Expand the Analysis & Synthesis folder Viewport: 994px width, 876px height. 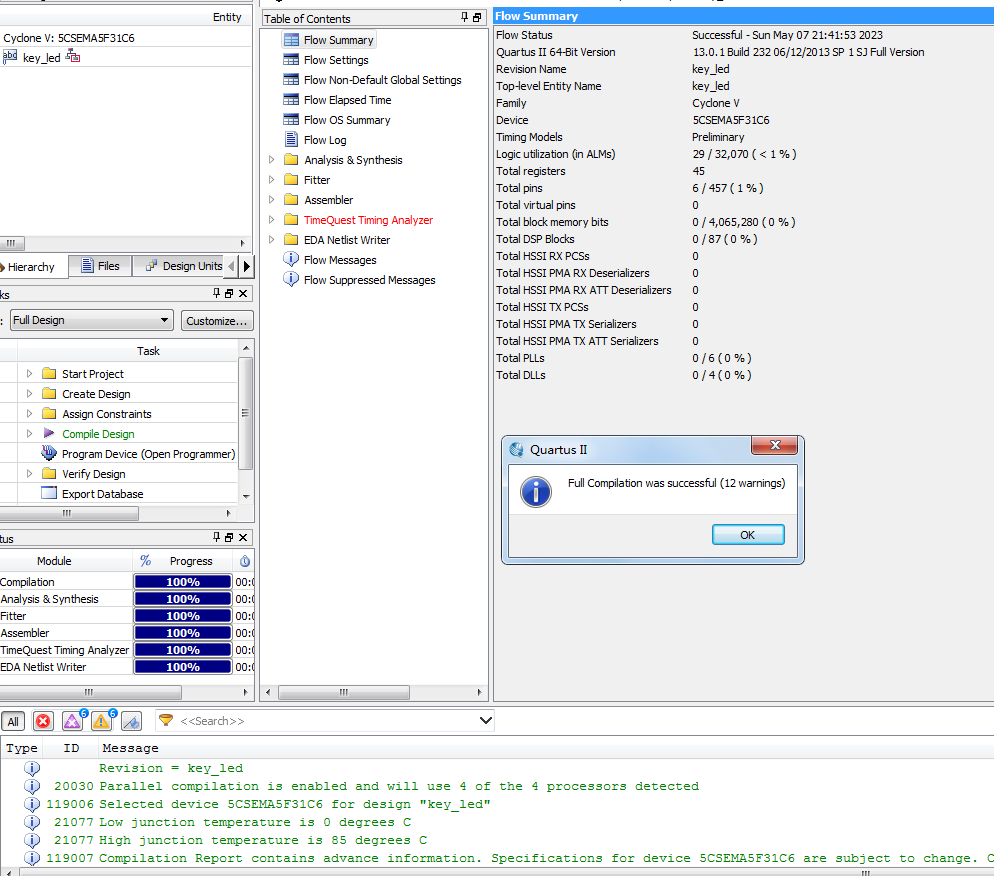click(271, 160)
